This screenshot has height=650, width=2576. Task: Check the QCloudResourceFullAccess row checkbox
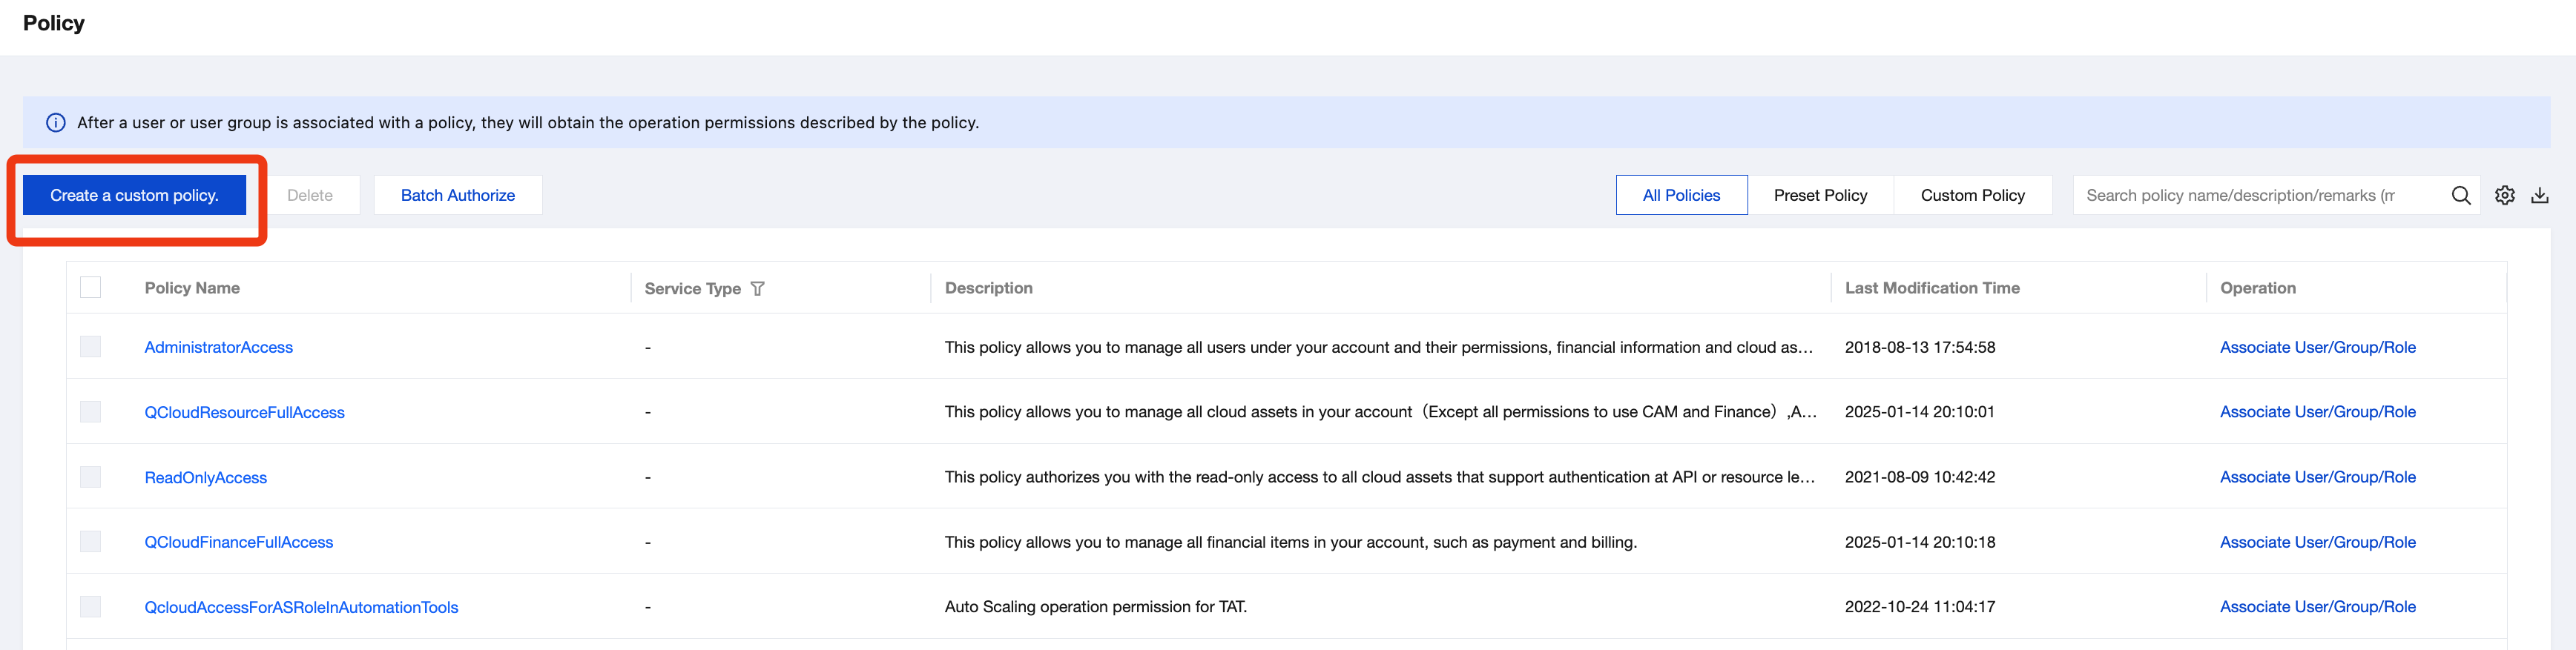(91, 412)
